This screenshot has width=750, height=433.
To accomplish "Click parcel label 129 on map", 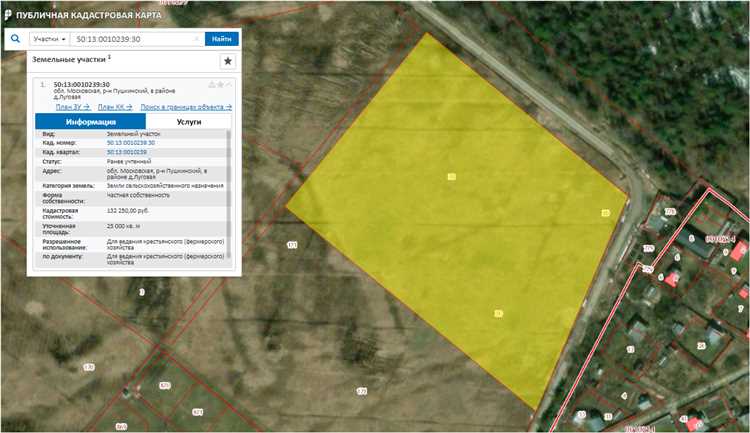I will point(362,391).
